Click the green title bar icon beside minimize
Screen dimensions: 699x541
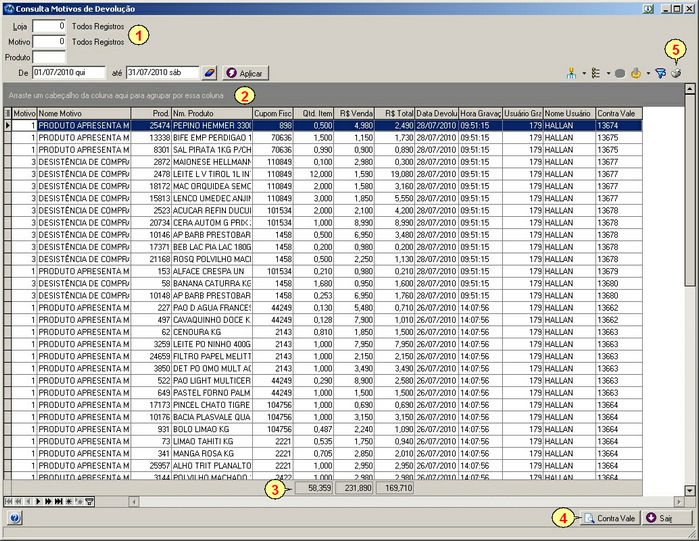648,8
